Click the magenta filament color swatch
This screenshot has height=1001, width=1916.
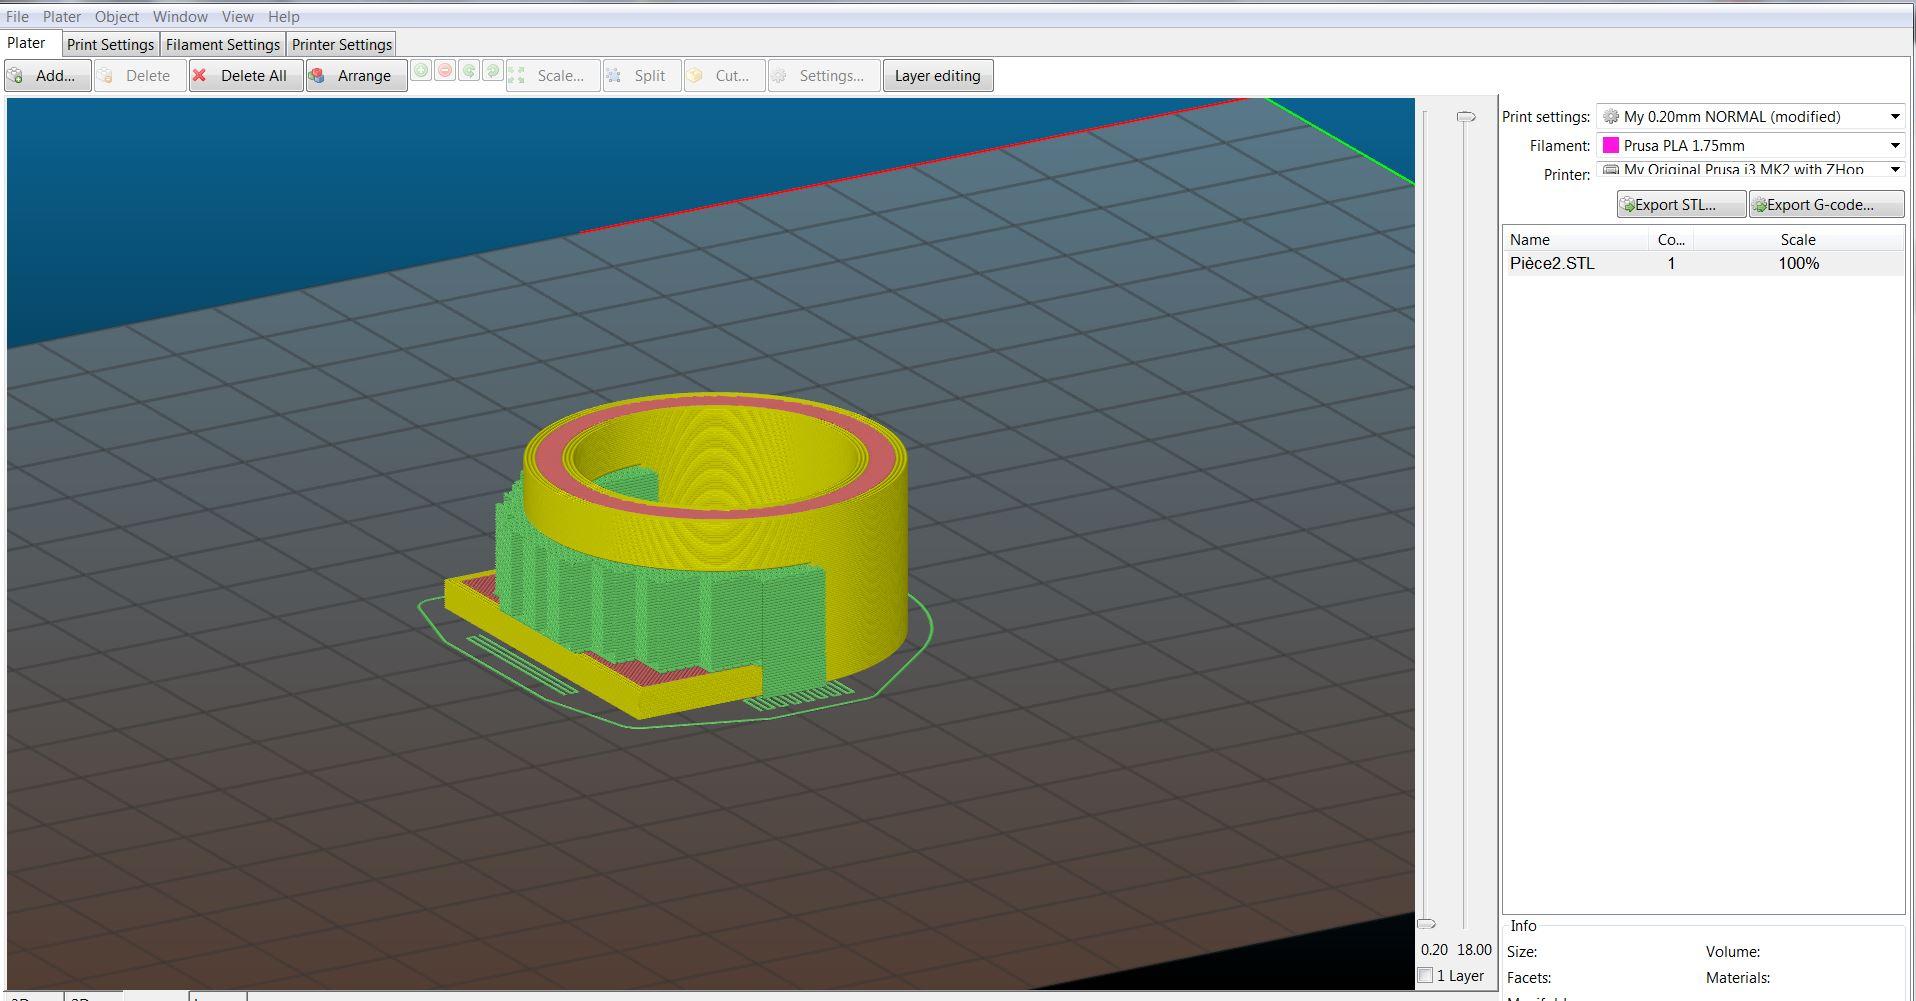click(x=1611, y=146)
